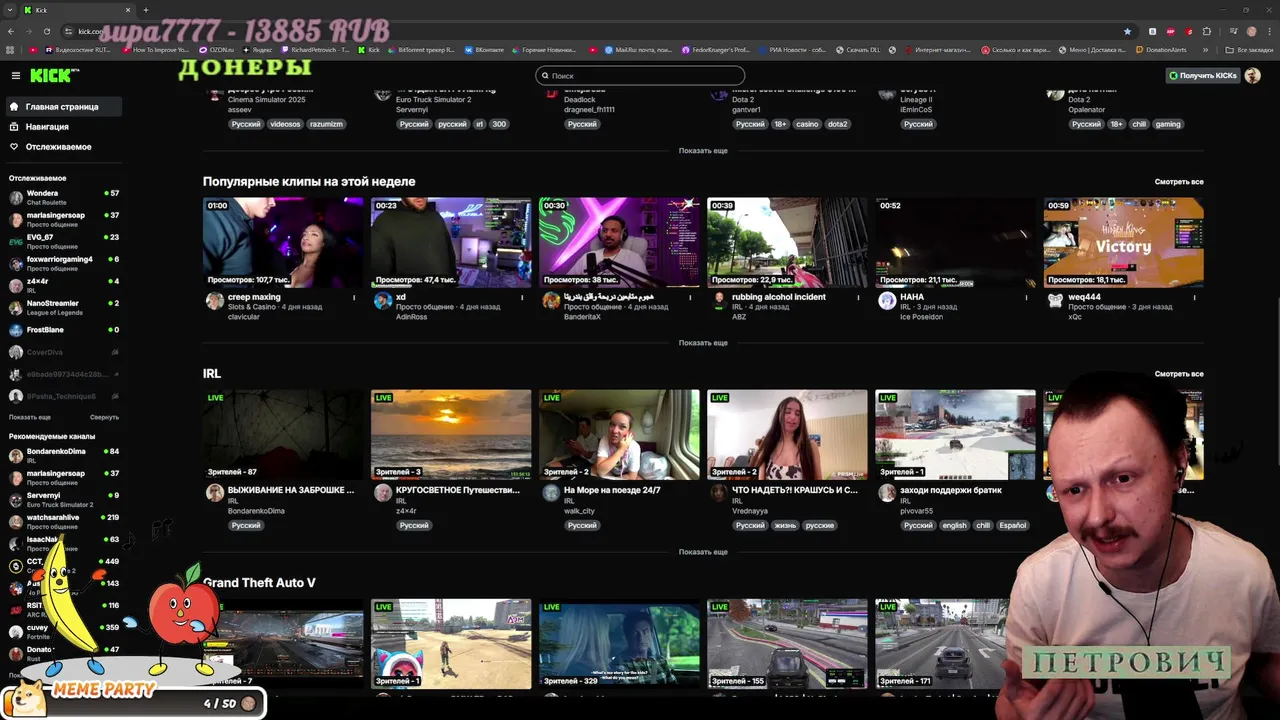Viewport: 1280px width, 720px height.
Task: Open clavicular avatar under creep maxing clip
Action: coord(214,301)
